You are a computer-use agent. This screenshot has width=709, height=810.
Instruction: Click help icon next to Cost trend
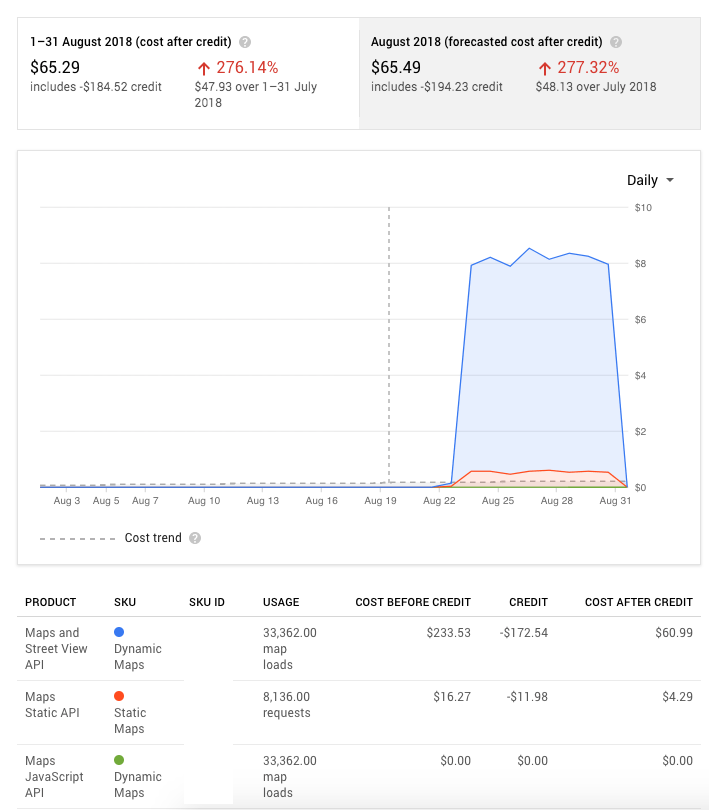pyautogui.click(x=195, y=538)
